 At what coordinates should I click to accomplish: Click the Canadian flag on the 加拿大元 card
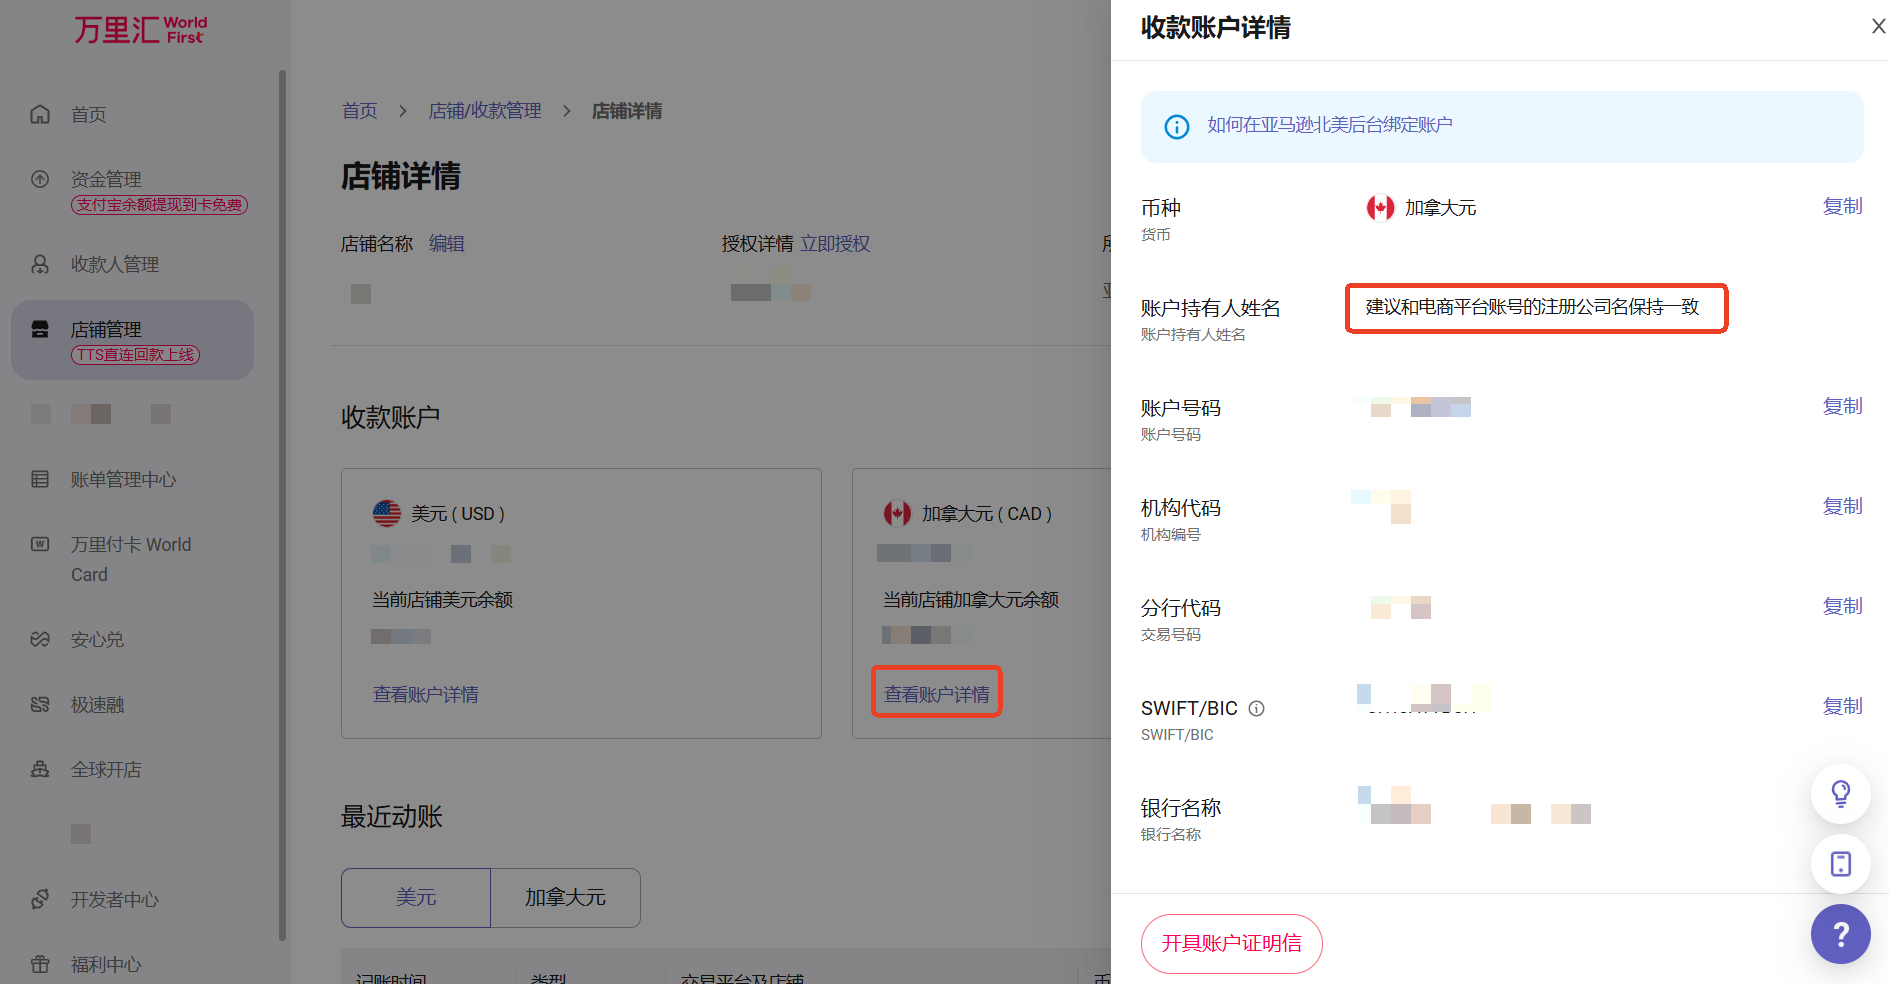897,513
